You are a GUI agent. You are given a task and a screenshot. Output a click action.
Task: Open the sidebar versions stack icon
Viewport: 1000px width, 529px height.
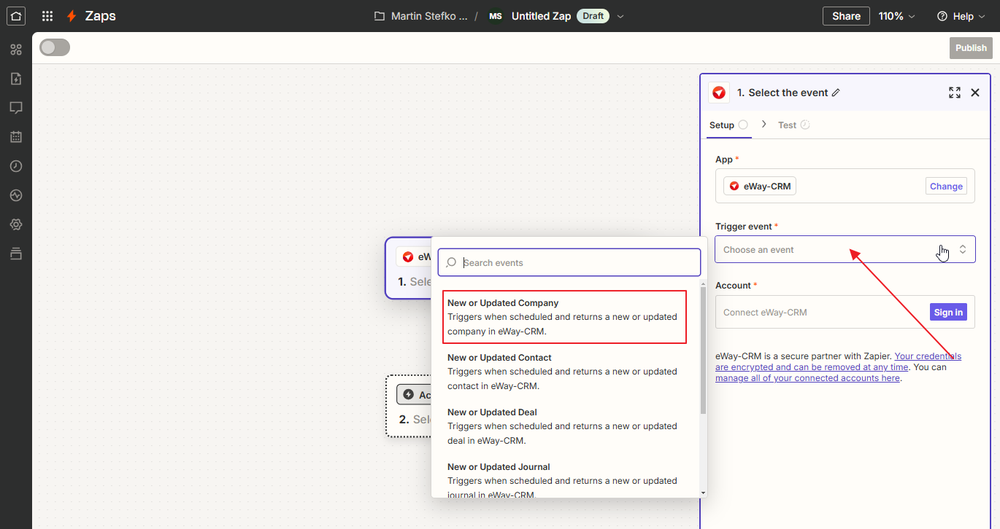coord(16,254)
